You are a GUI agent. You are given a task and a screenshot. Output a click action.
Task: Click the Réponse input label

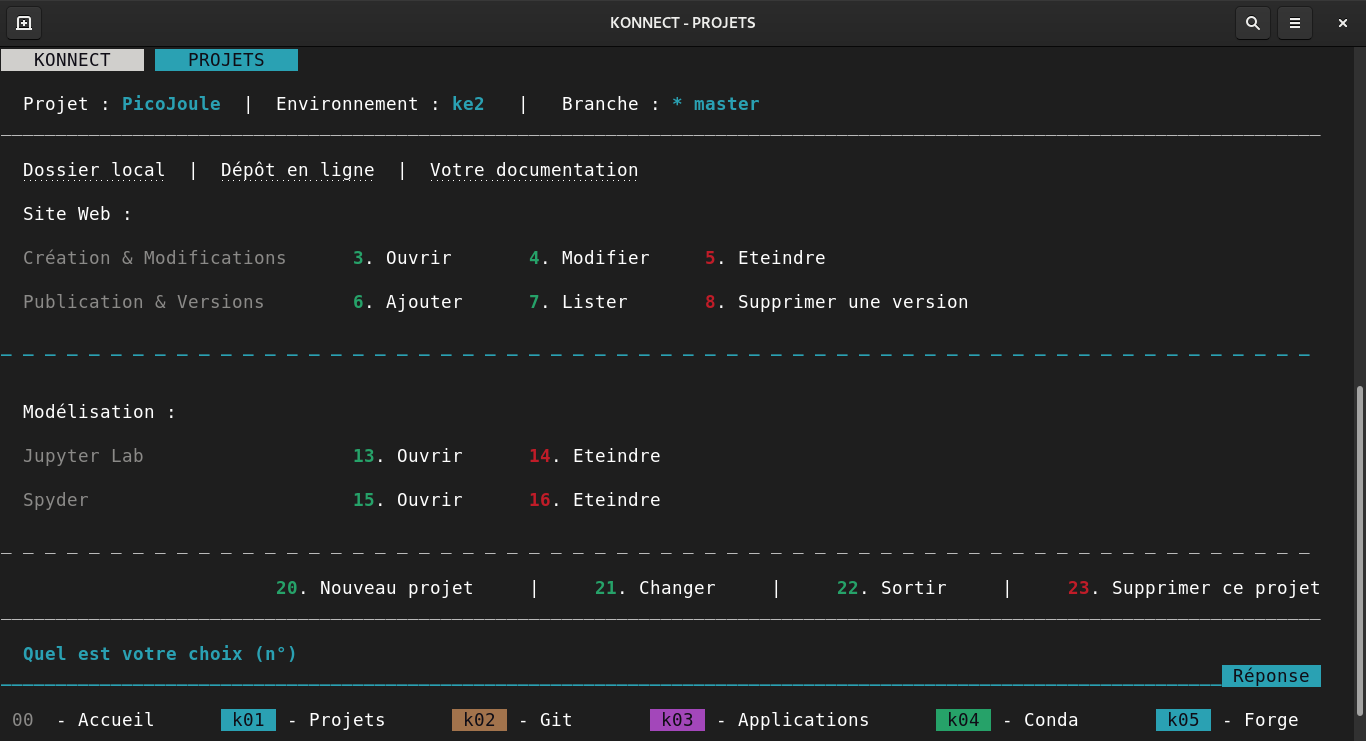point(1271,676)
